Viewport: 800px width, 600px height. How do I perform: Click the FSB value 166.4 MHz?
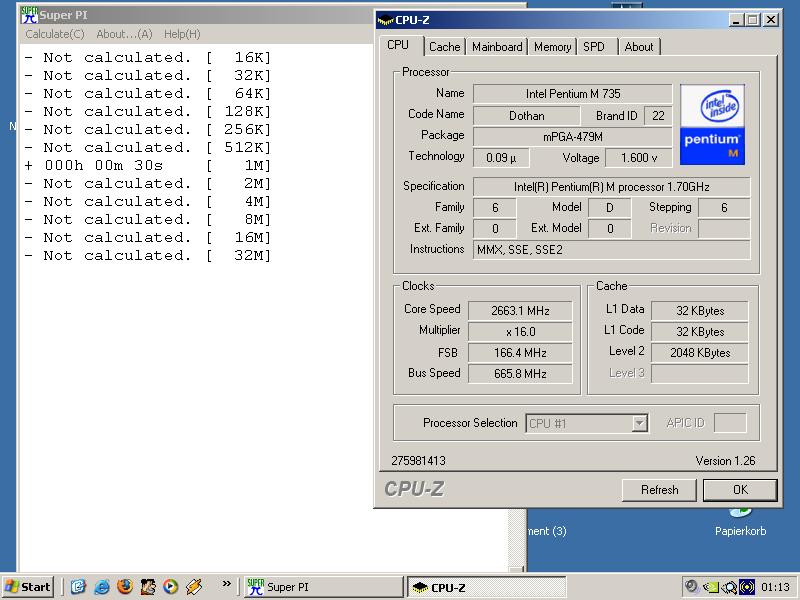(520, 353)
